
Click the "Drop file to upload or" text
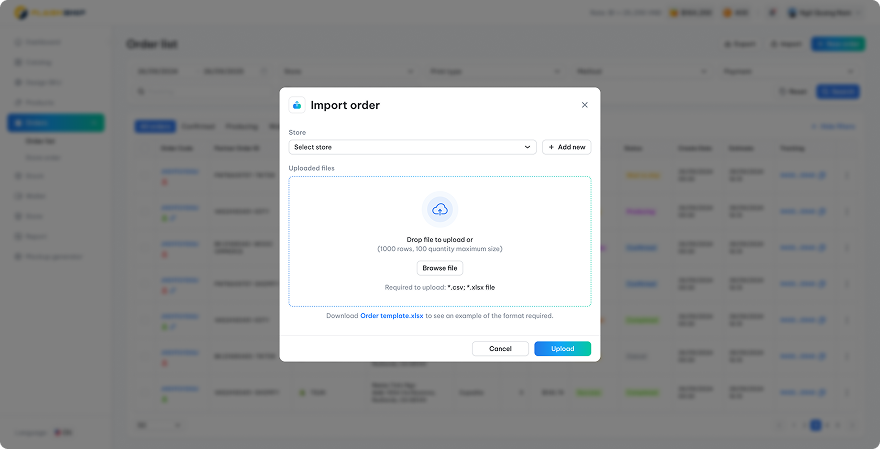coord(440,240)
